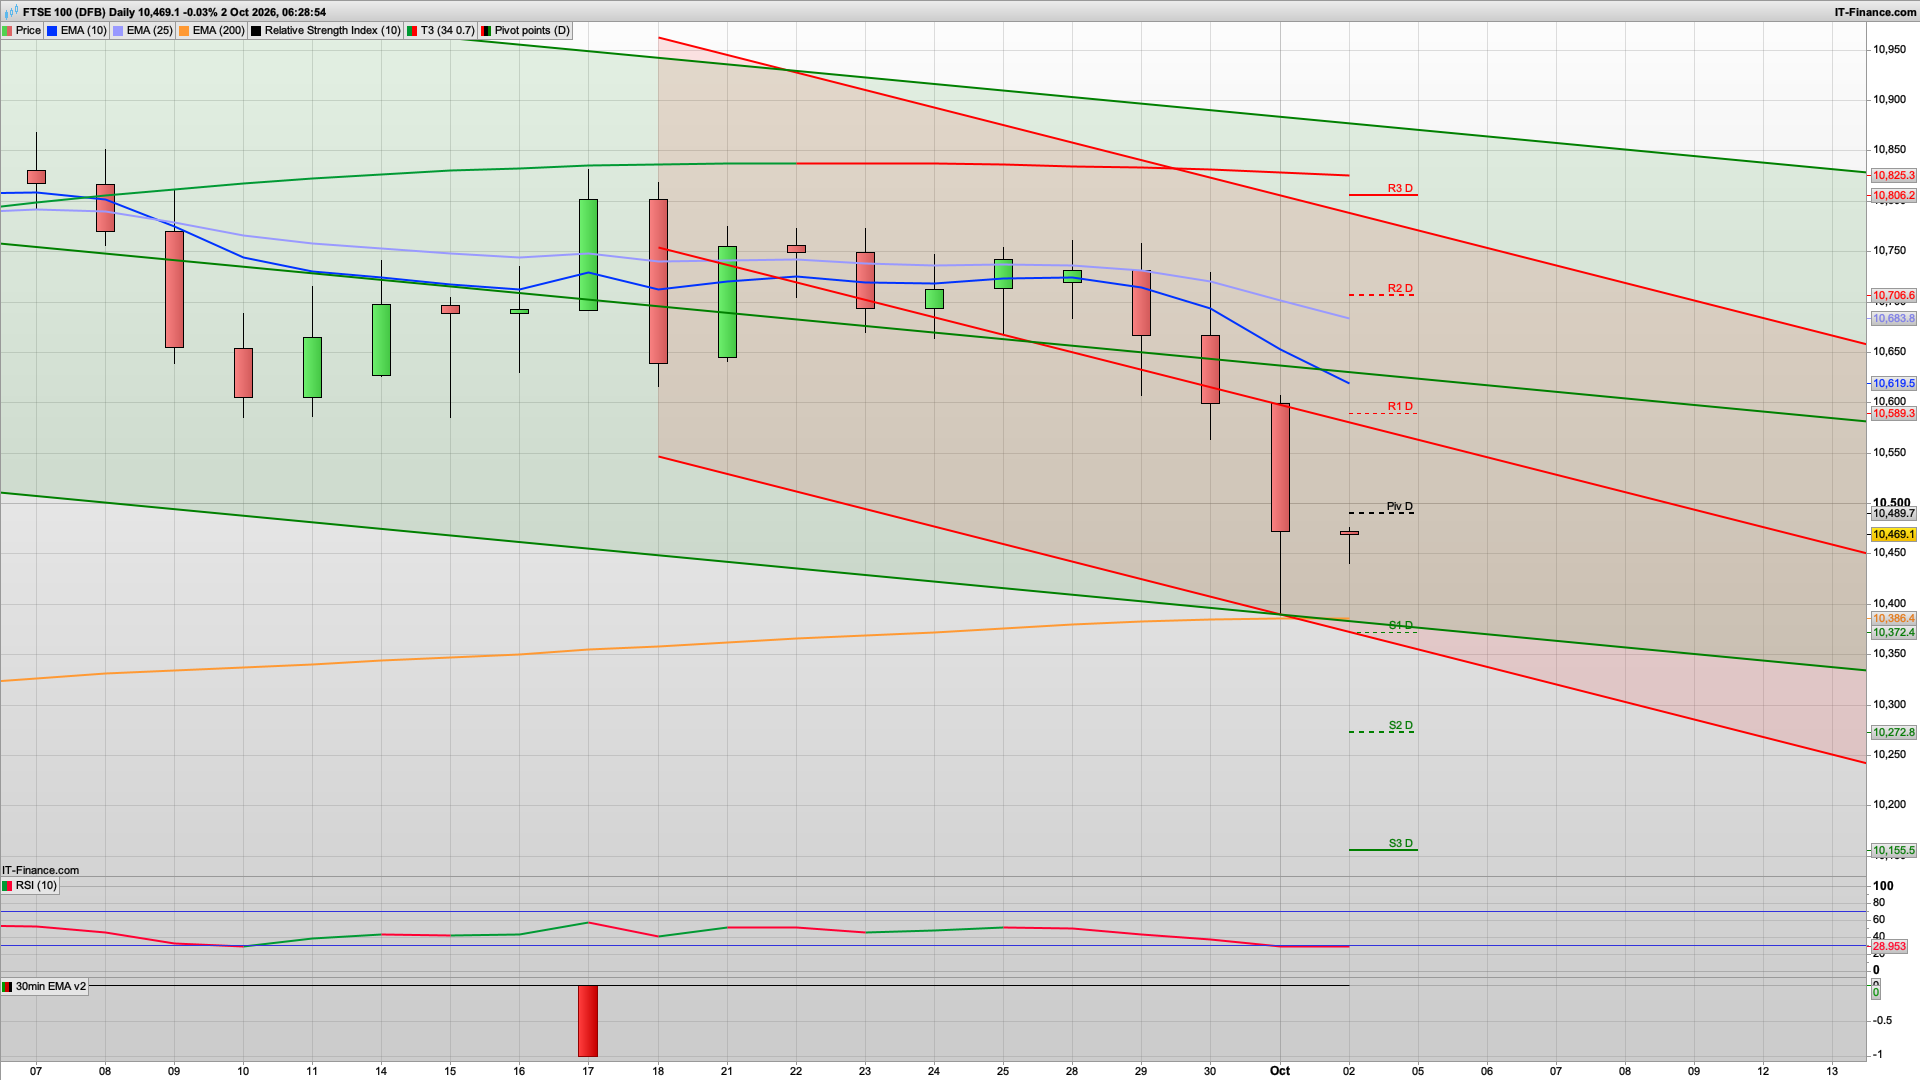Image resolution: width=1920 pixels, height=1080 pixels.
Task: Click date 17 on the time axis
Action: point(588,1071)
